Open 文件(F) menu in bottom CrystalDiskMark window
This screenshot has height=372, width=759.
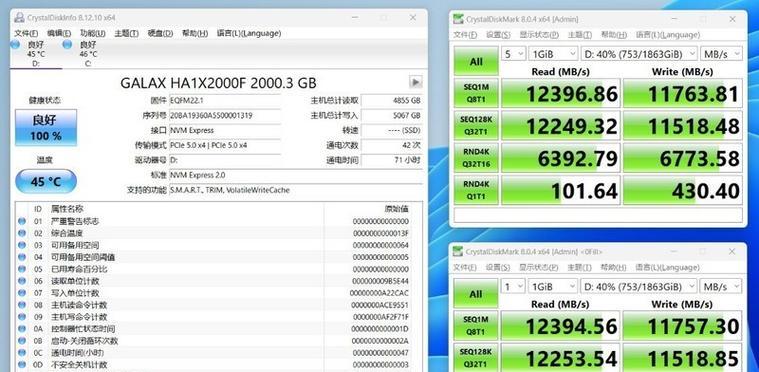[465, 268]
